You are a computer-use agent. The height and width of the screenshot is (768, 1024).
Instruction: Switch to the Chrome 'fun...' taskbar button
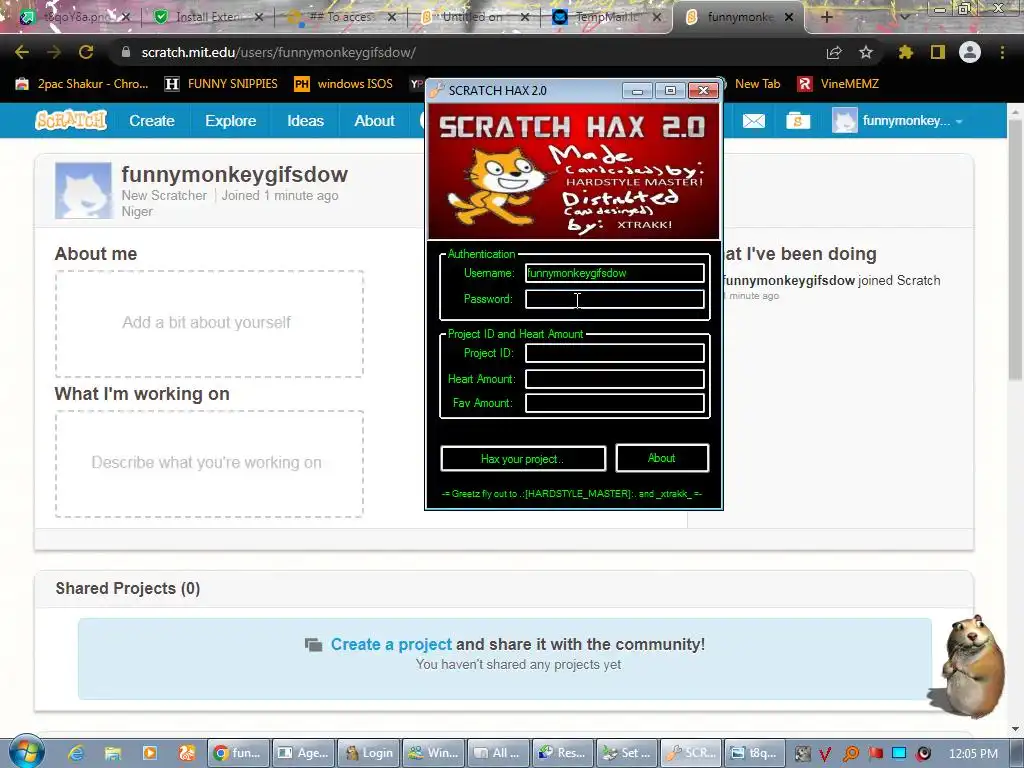coord(237,753)
